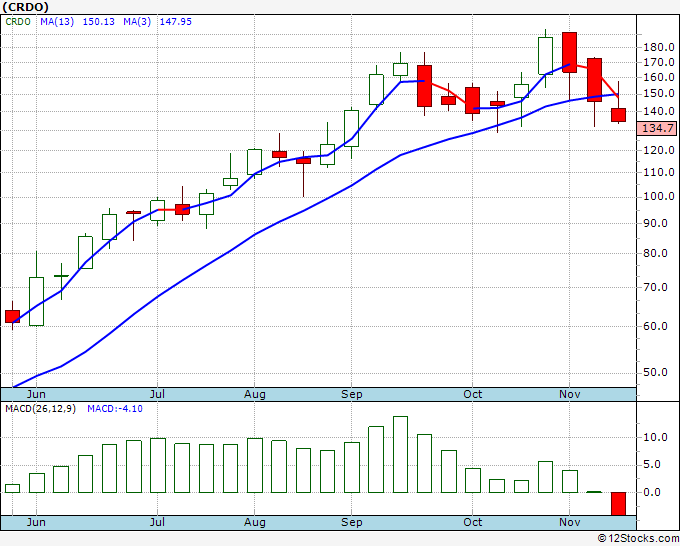
Task: Click the MACD(26,12,9) indicator label
Action: (x=40, y=409)
